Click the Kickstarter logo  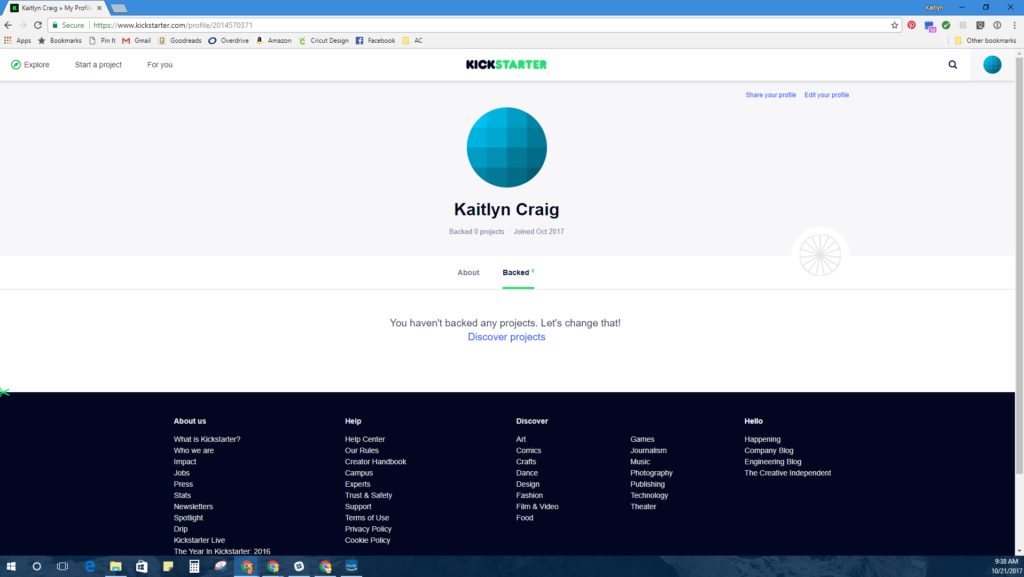coord(506,65)
